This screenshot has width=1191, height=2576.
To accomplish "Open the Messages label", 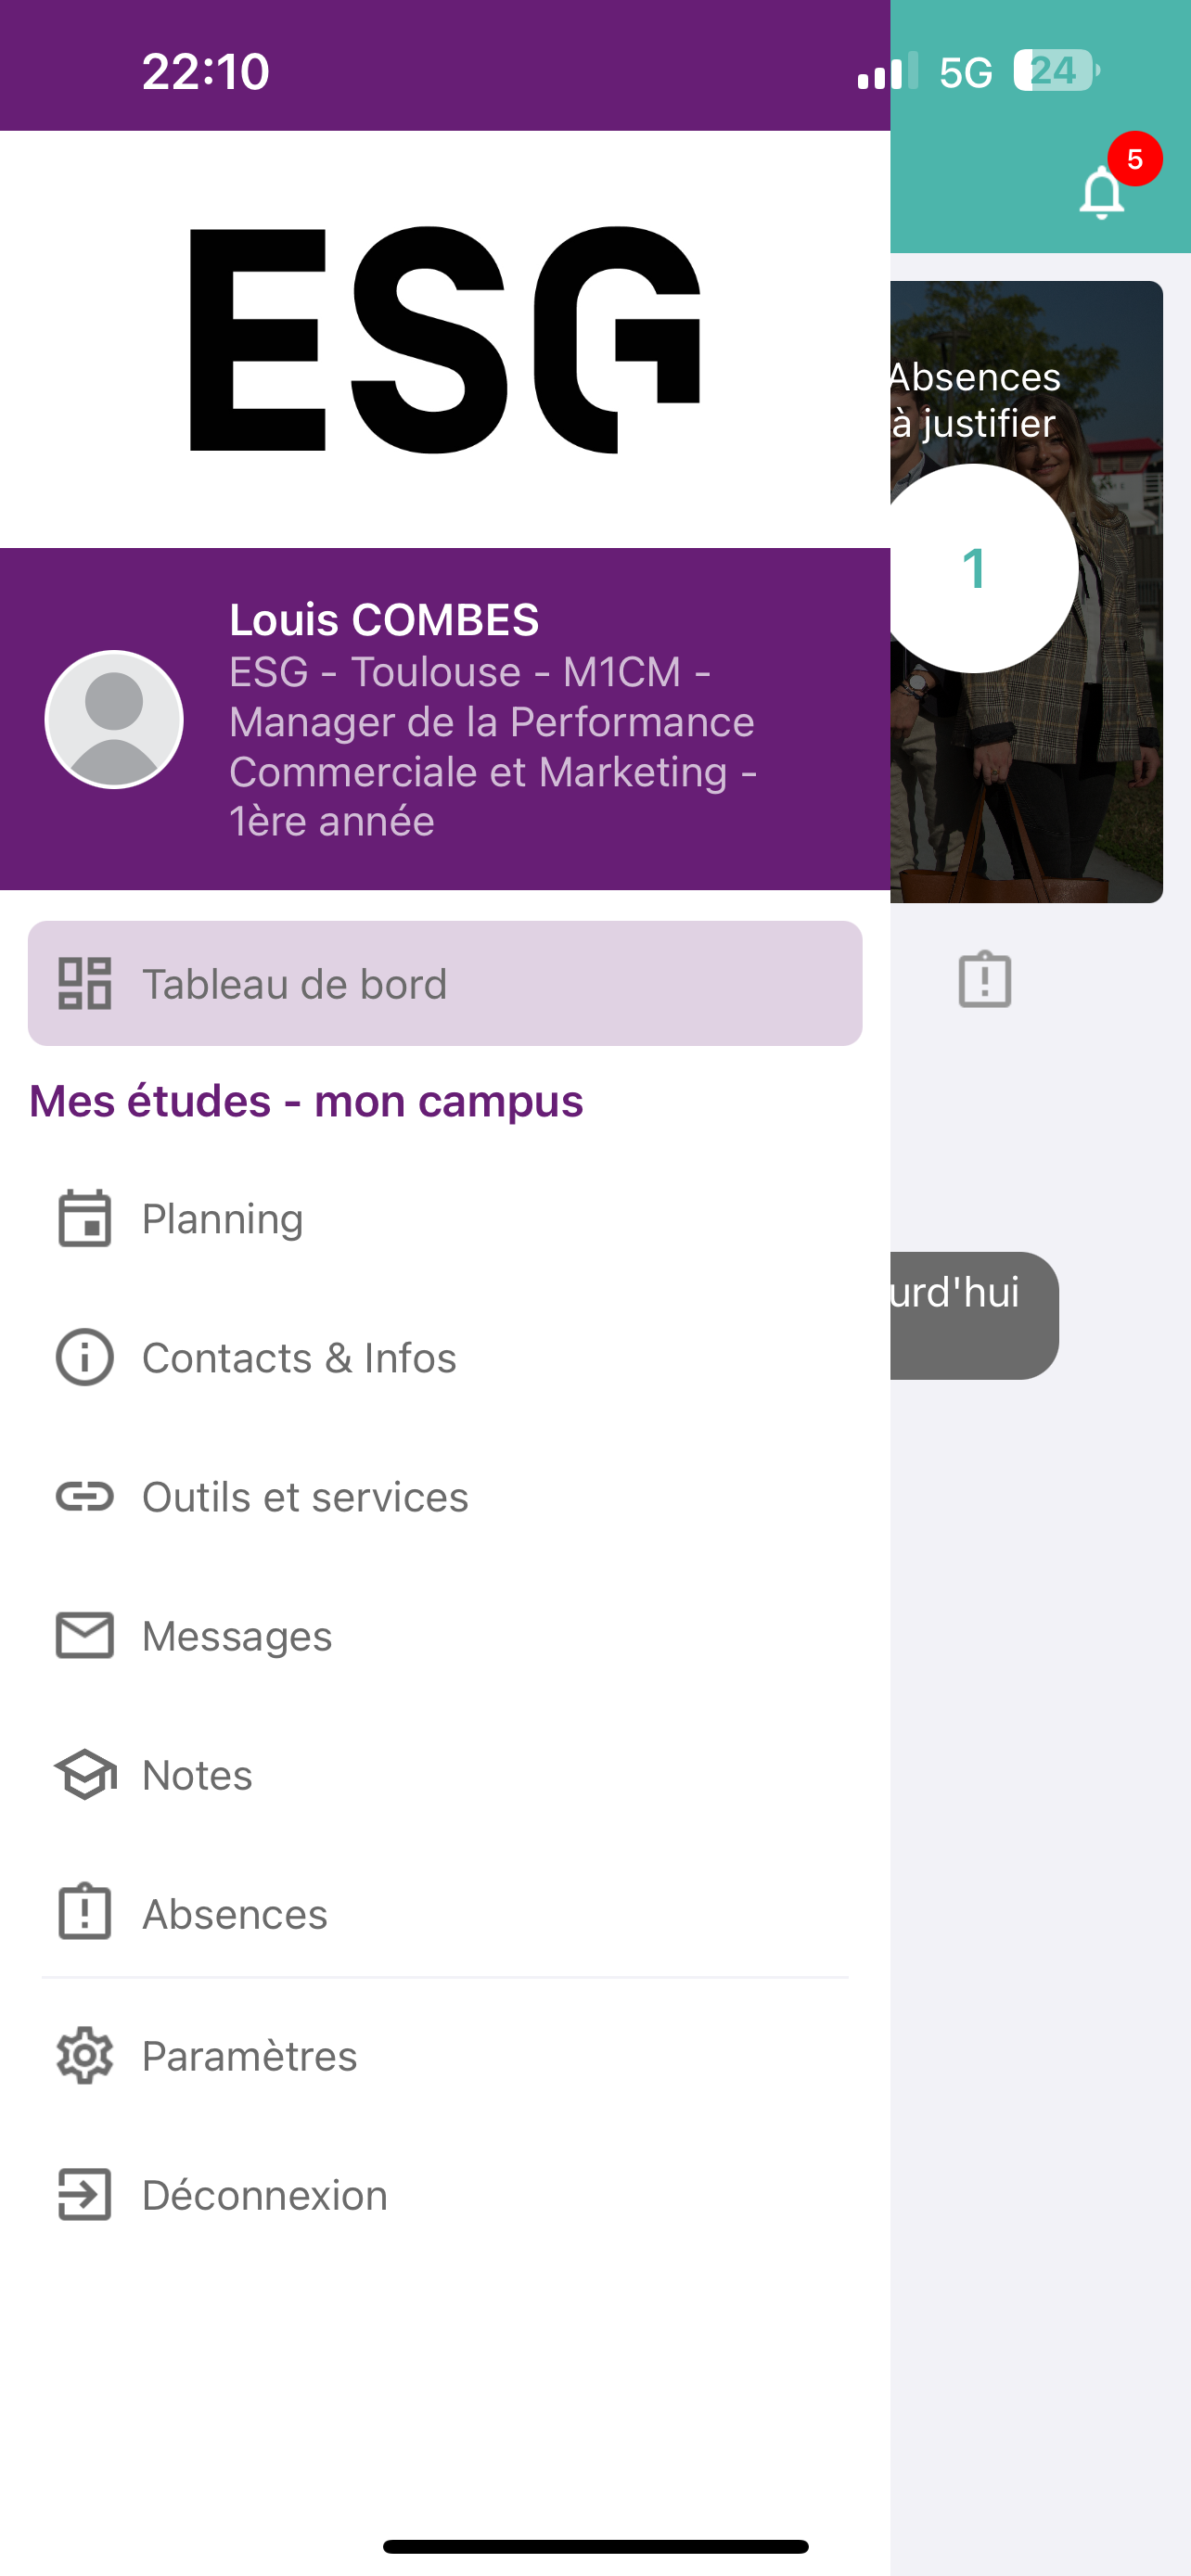I will (237, 1635).
